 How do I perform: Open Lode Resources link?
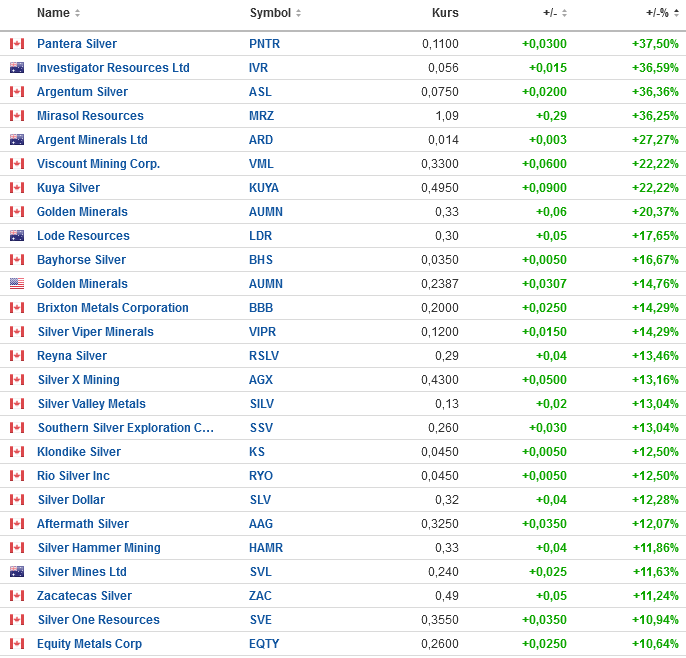[84, 236]
